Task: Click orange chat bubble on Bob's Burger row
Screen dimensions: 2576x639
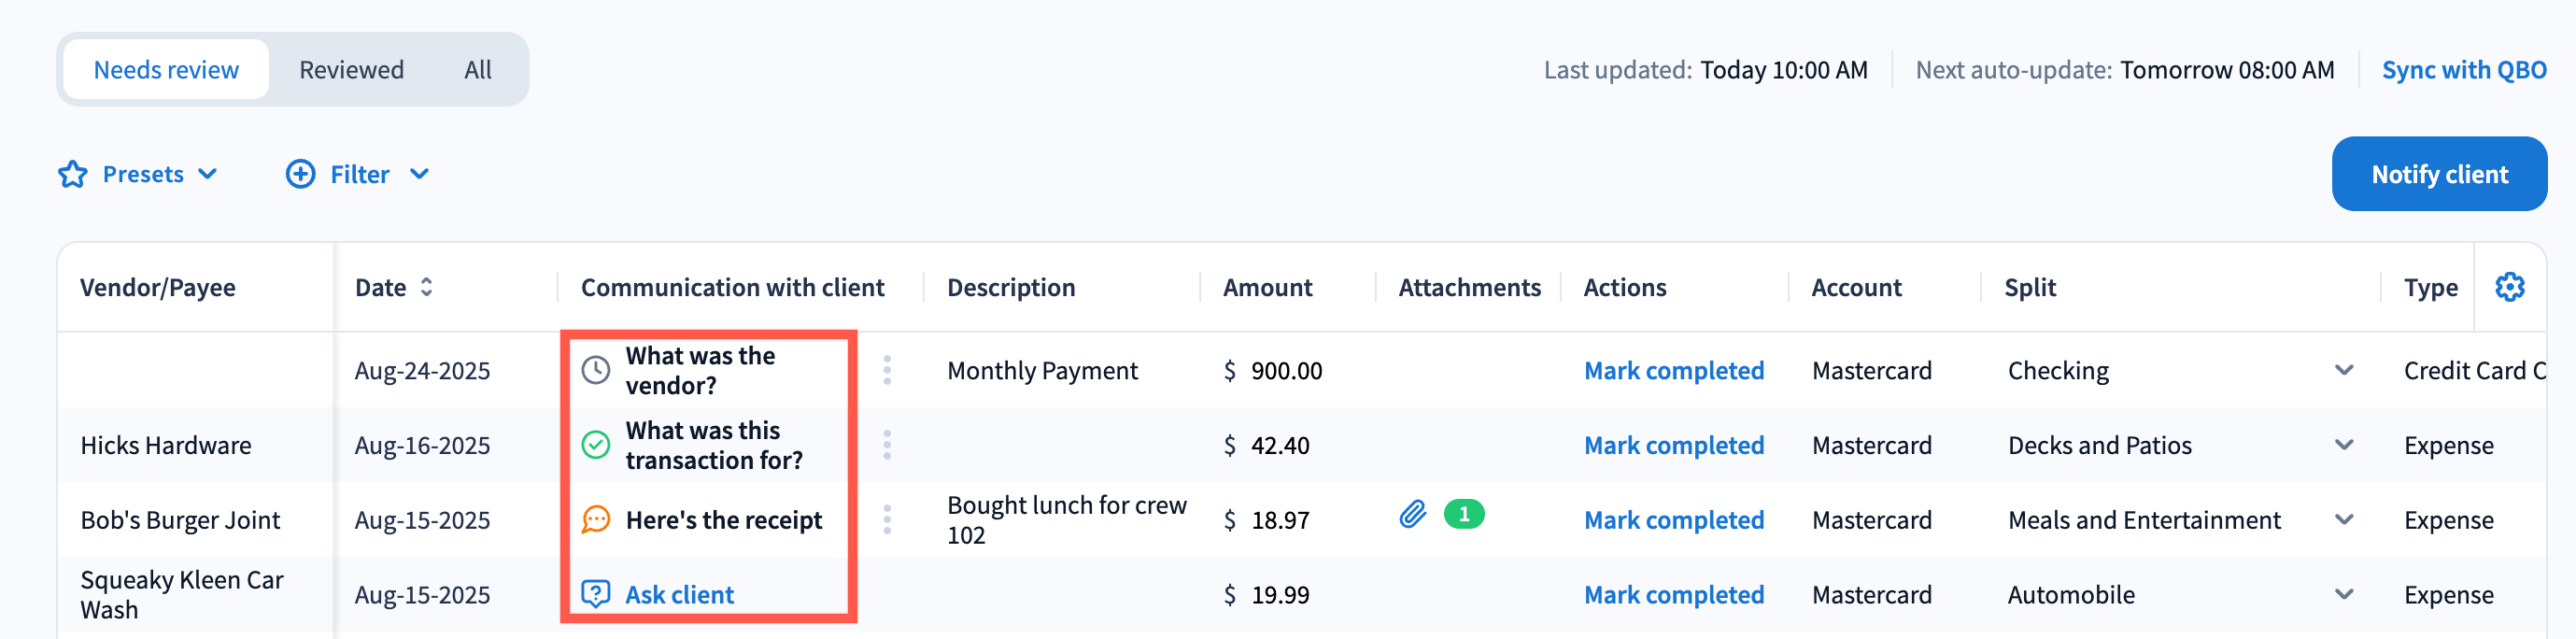Action: [x=596, y=520]
